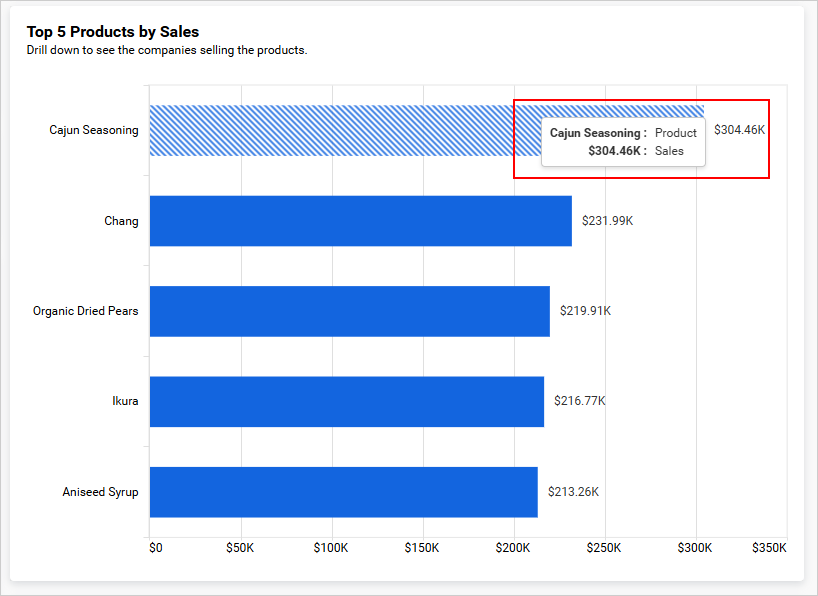
Task: Click the Cajun Seasoning tooltip box
Action: click(623, 142)
